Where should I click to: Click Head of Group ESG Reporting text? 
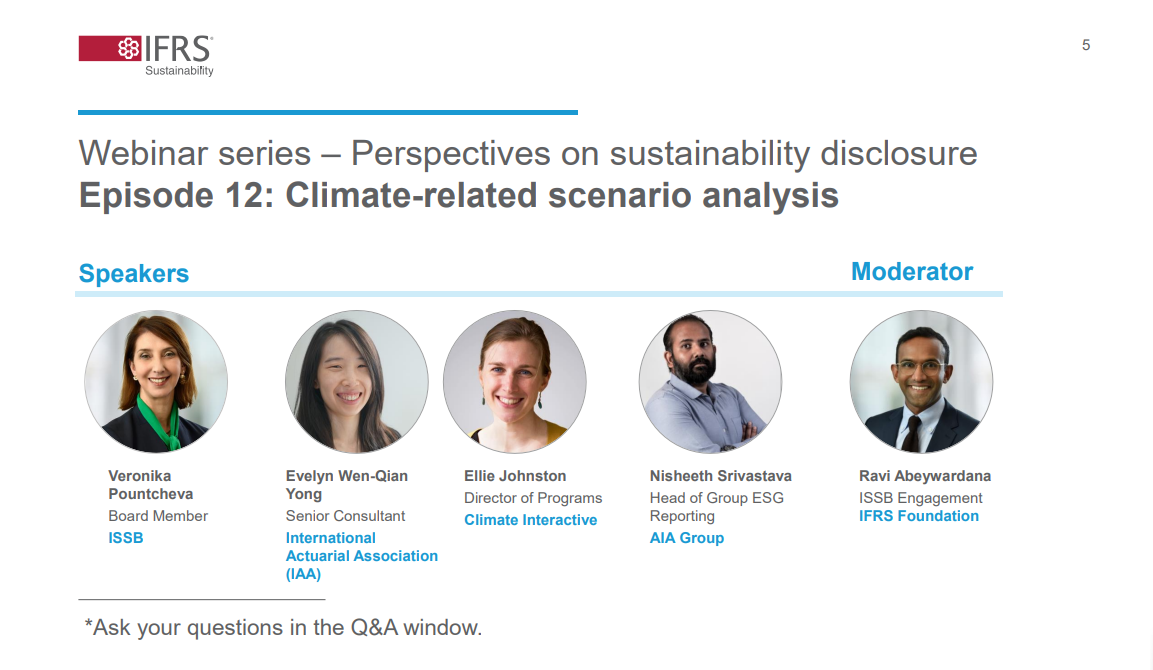click(716, 507)
